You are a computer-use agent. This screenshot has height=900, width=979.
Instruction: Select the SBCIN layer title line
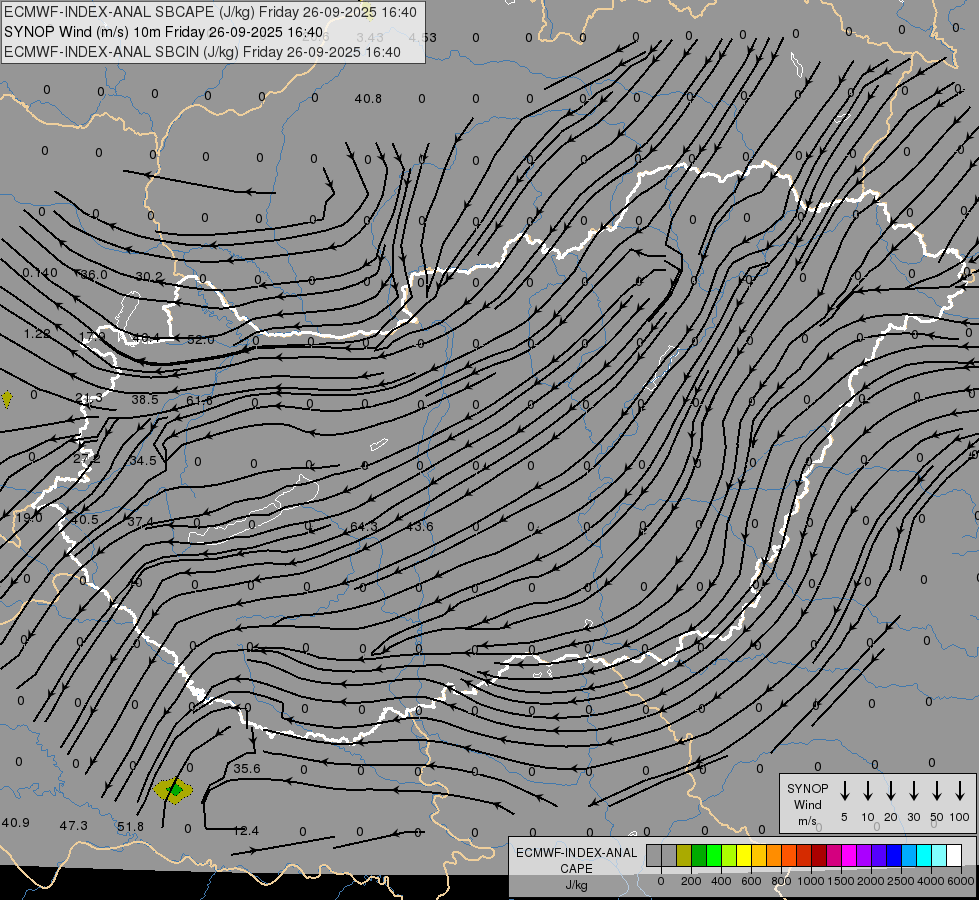click(x=202, y=52)
